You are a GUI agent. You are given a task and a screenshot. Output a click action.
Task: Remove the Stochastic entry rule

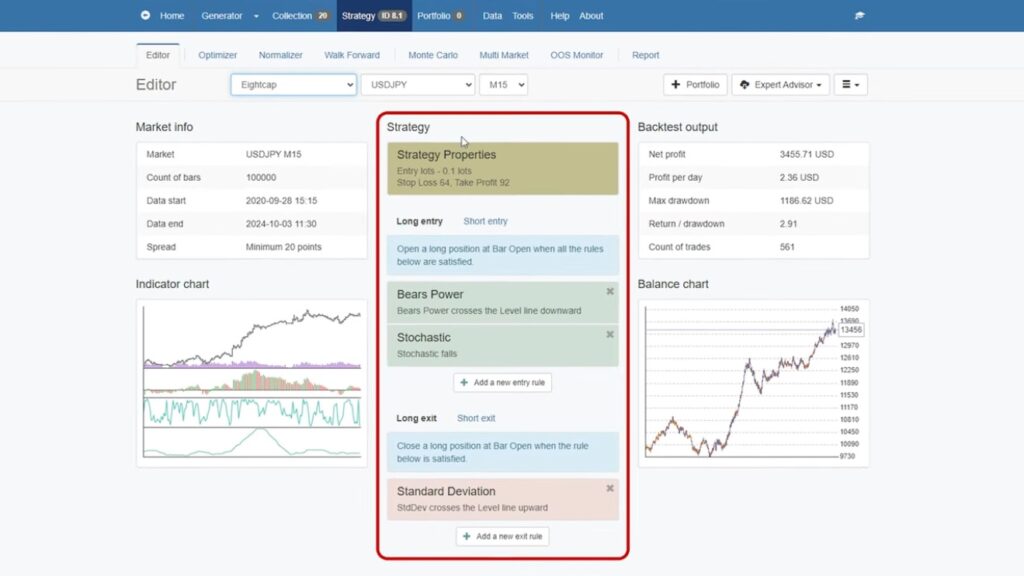609,335
